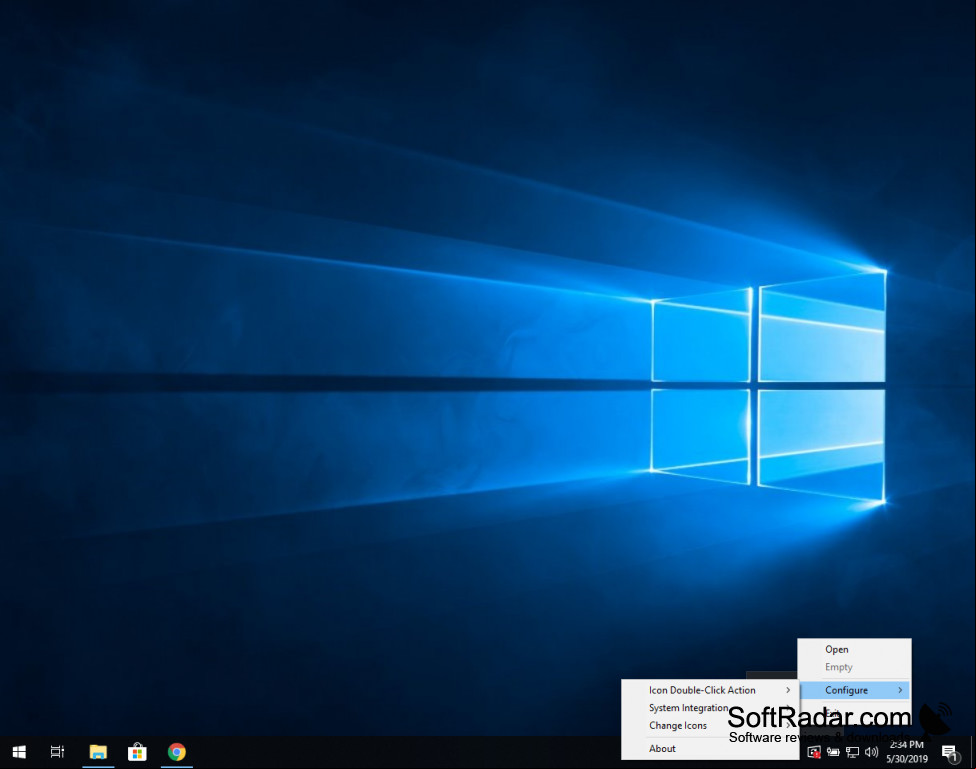Image resolution: width=976 pixels, height=769 pixels.
Task: Choose Open in the tray context menu
Action: (x=854, y=649)
